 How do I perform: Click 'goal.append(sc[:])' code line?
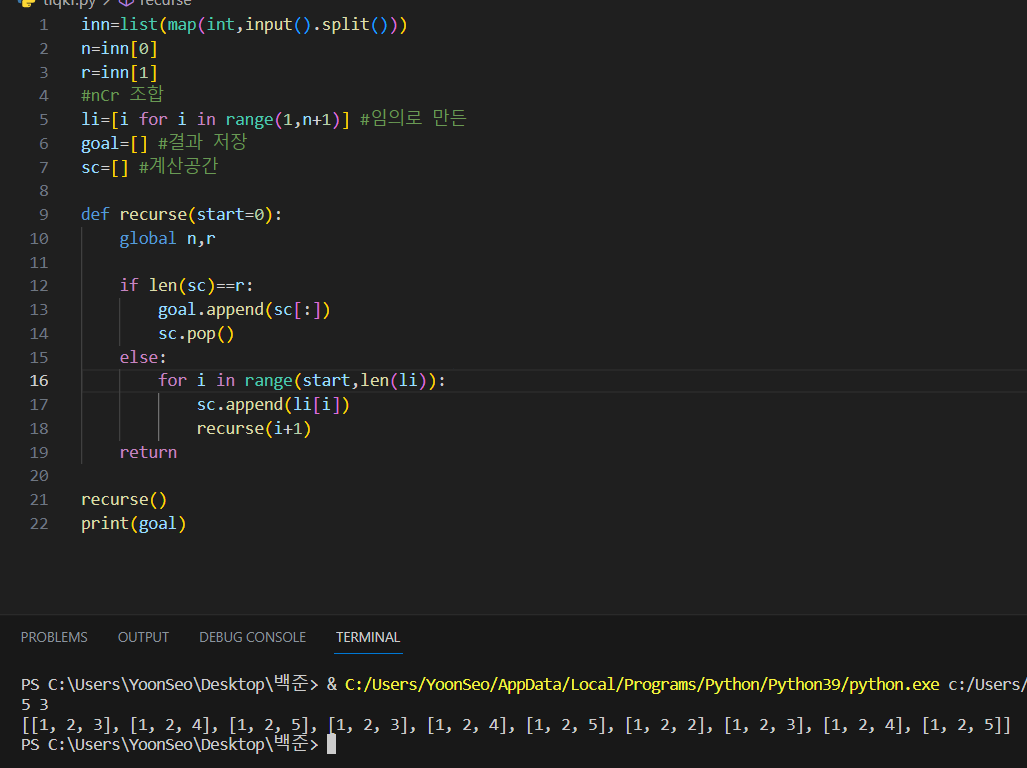pos(244,310)
